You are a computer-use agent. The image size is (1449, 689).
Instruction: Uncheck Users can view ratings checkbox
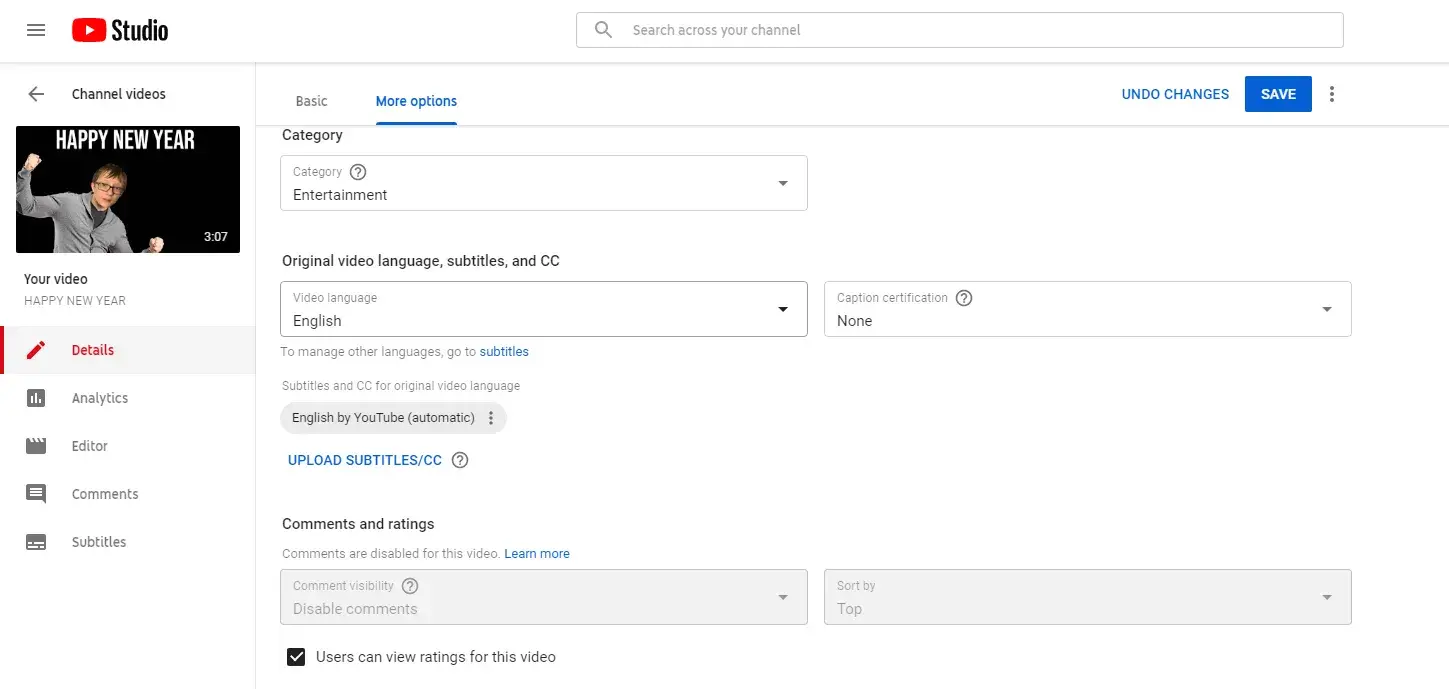[x=296, y=657]
